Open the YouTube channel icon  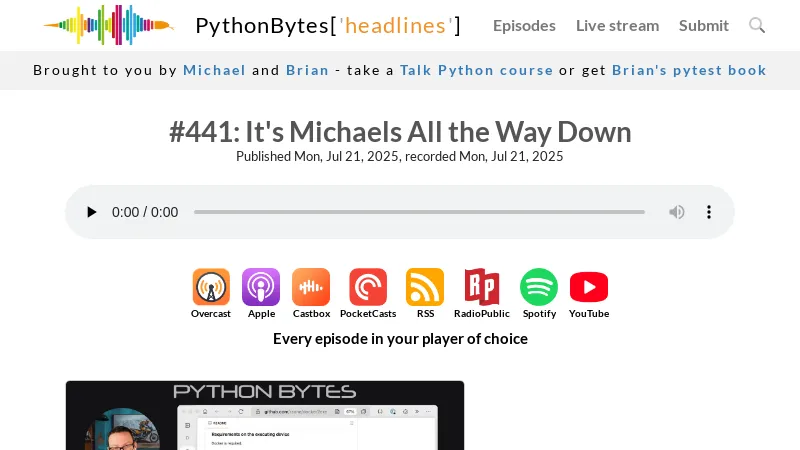point(589,287)
